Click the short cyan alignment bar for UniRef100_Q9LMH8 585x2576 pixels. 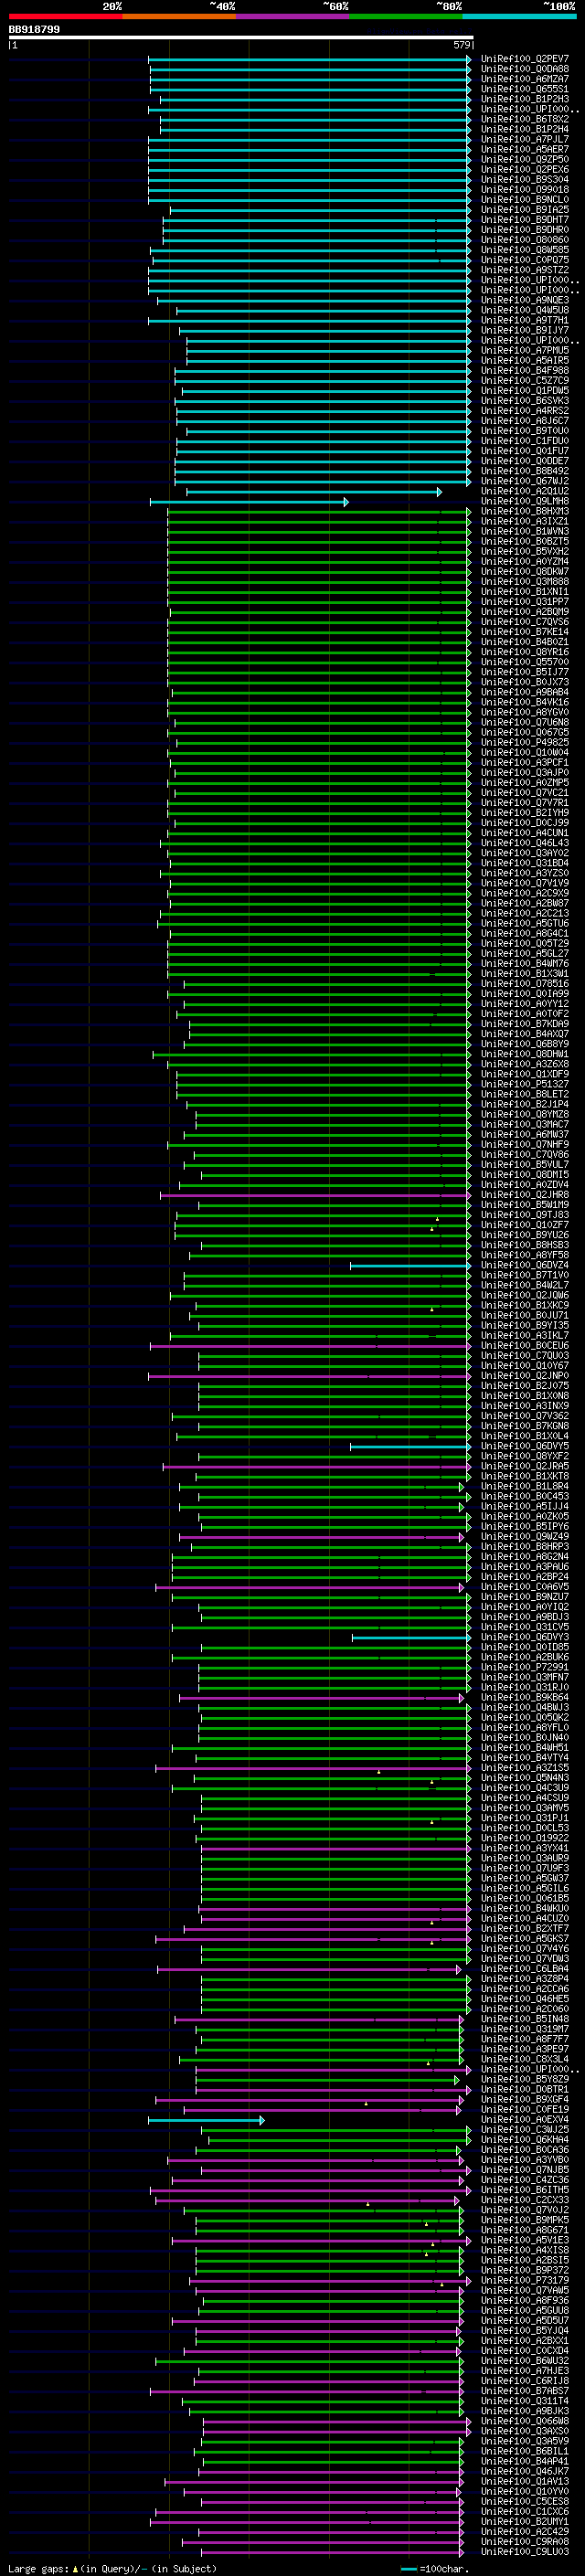(x=249, y=502)
